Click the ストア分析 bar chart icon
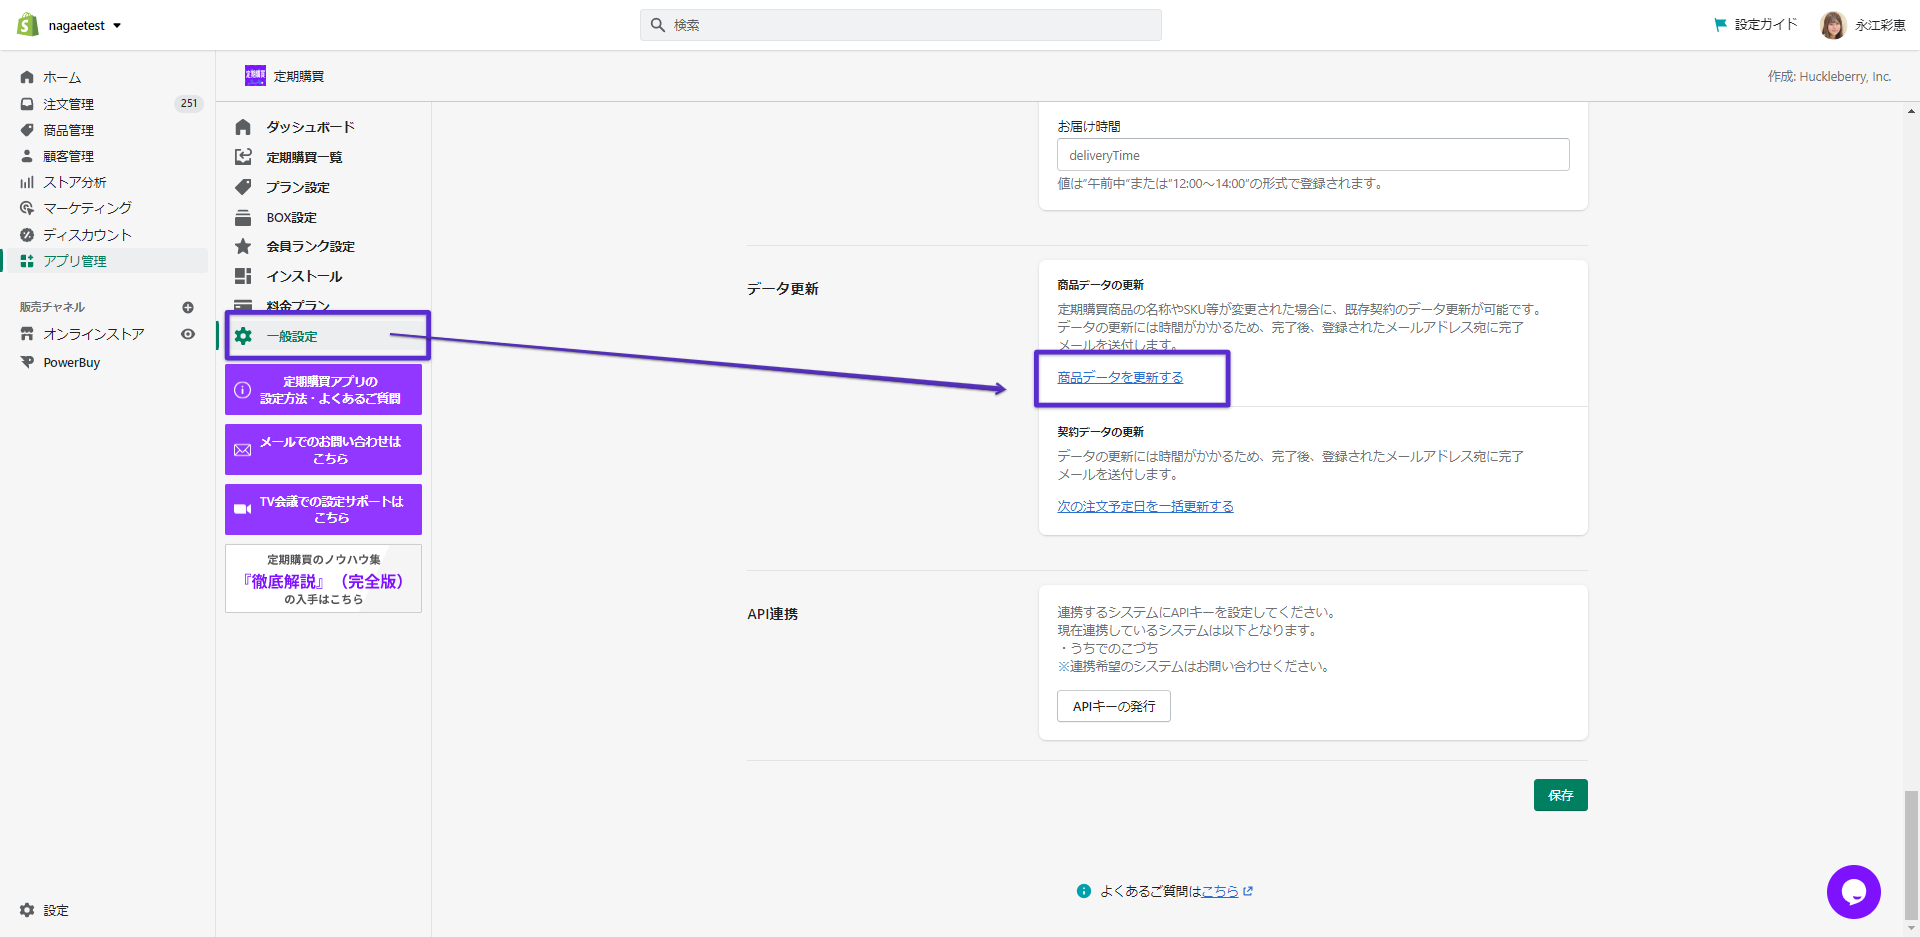 (27, 182)
